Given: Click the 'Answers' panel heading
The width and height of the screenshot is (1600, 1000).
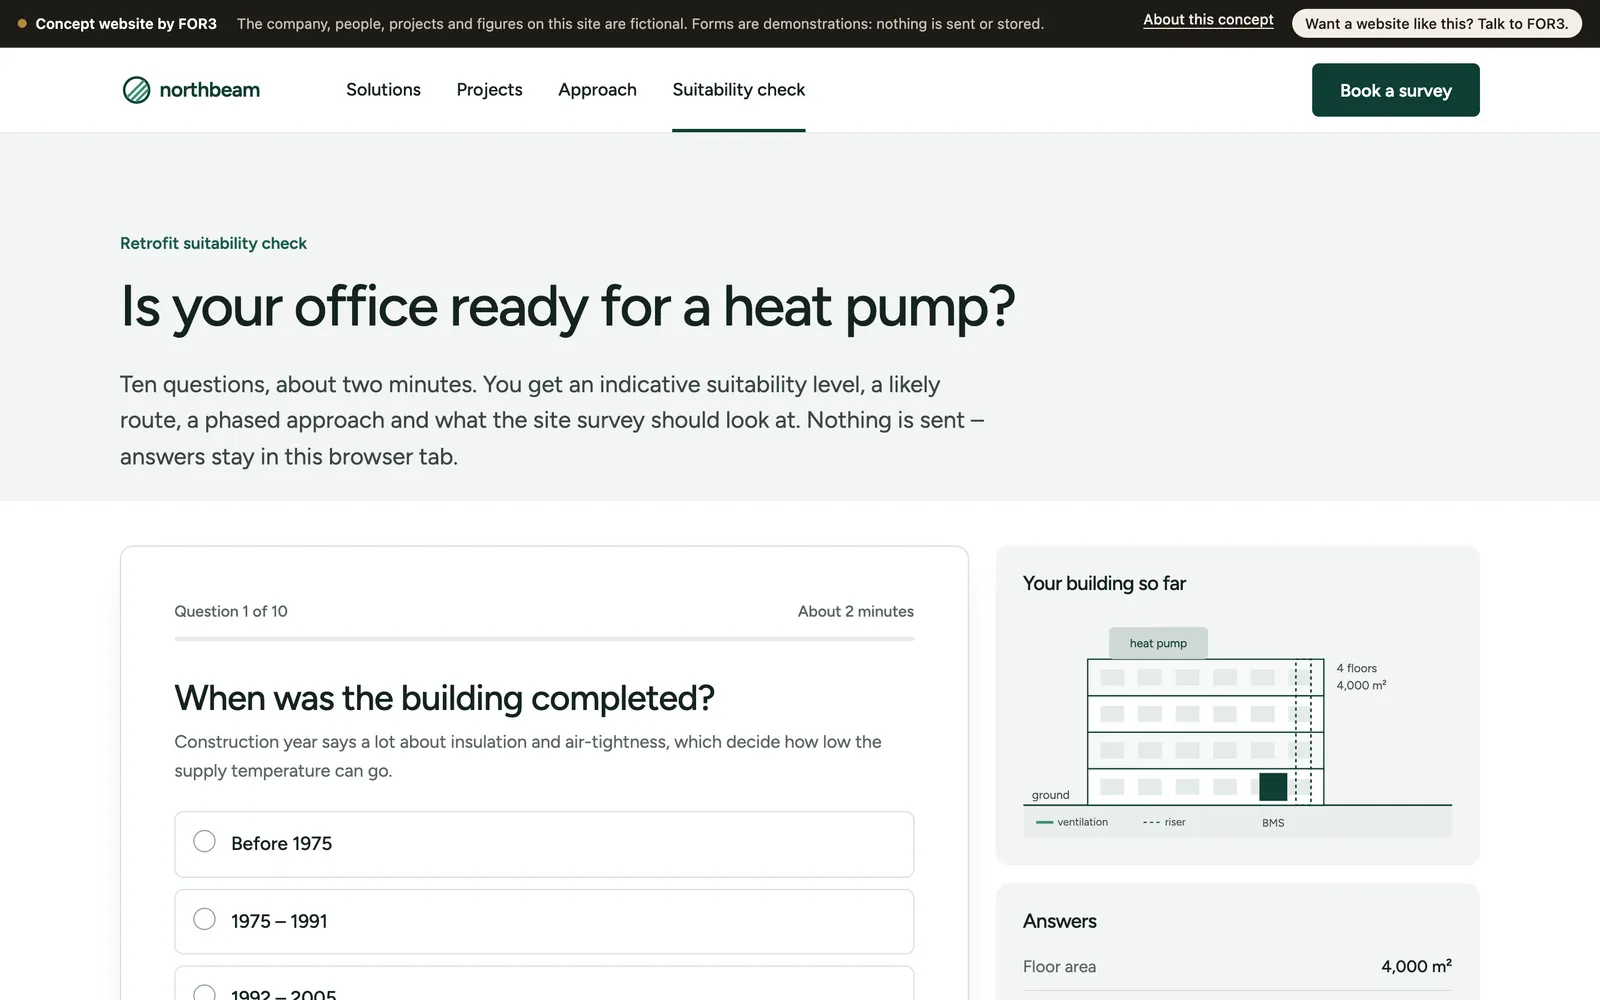Looking at the screenshot, I should [x=1059, y=921].
